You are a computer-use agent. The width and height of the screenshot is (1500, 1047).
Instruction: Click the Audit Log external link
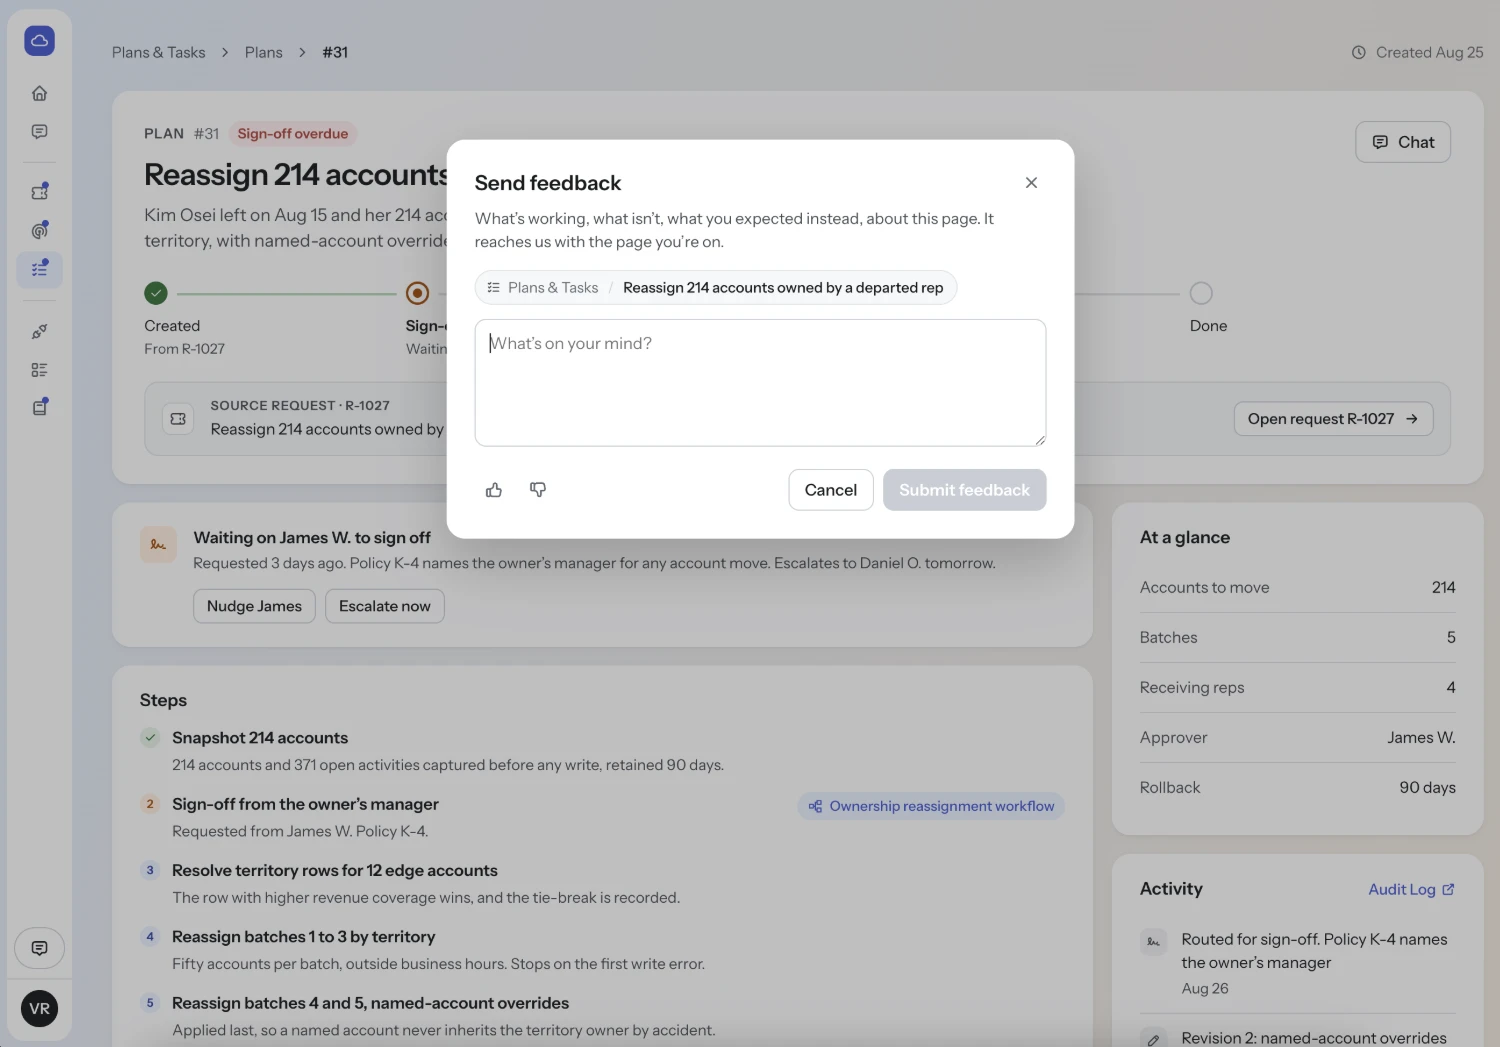click(x=1411, y=889)
